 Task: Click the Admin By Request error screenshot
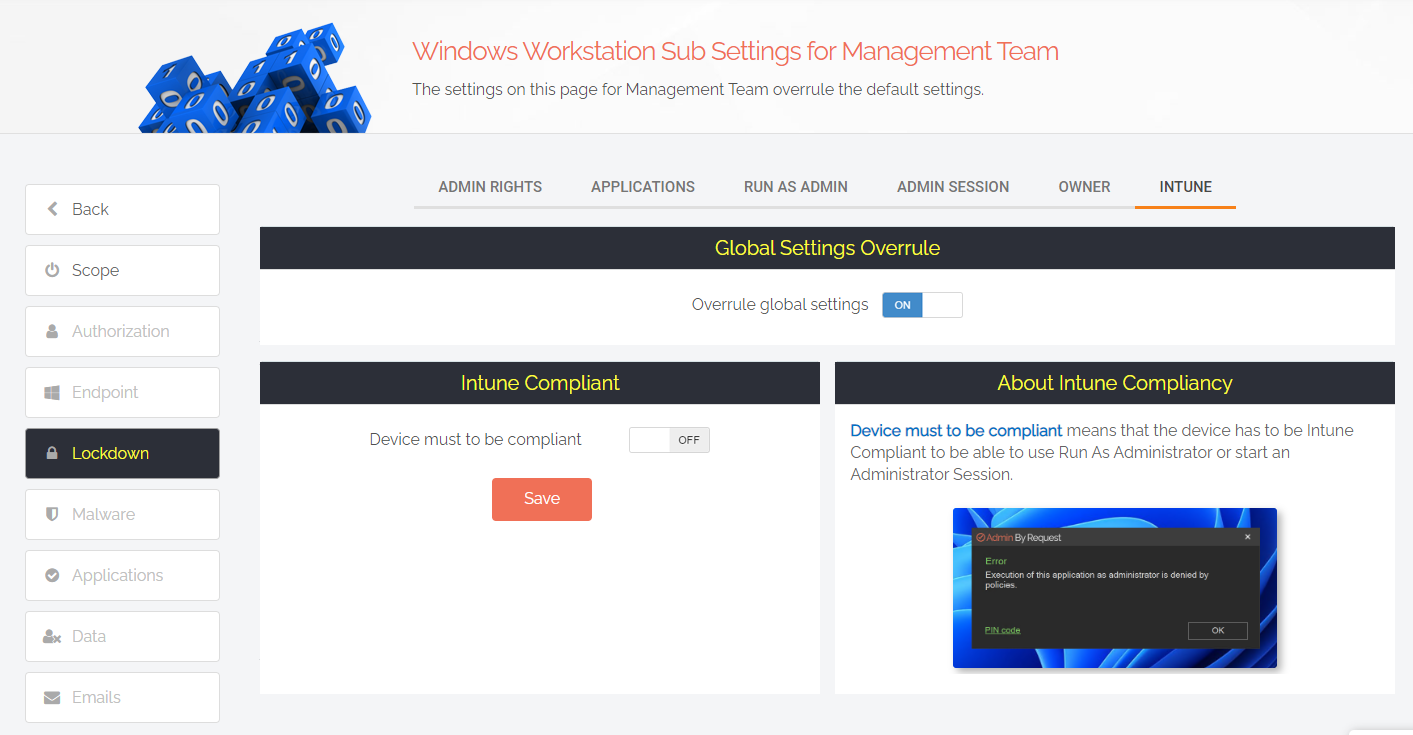point(1115,588)
